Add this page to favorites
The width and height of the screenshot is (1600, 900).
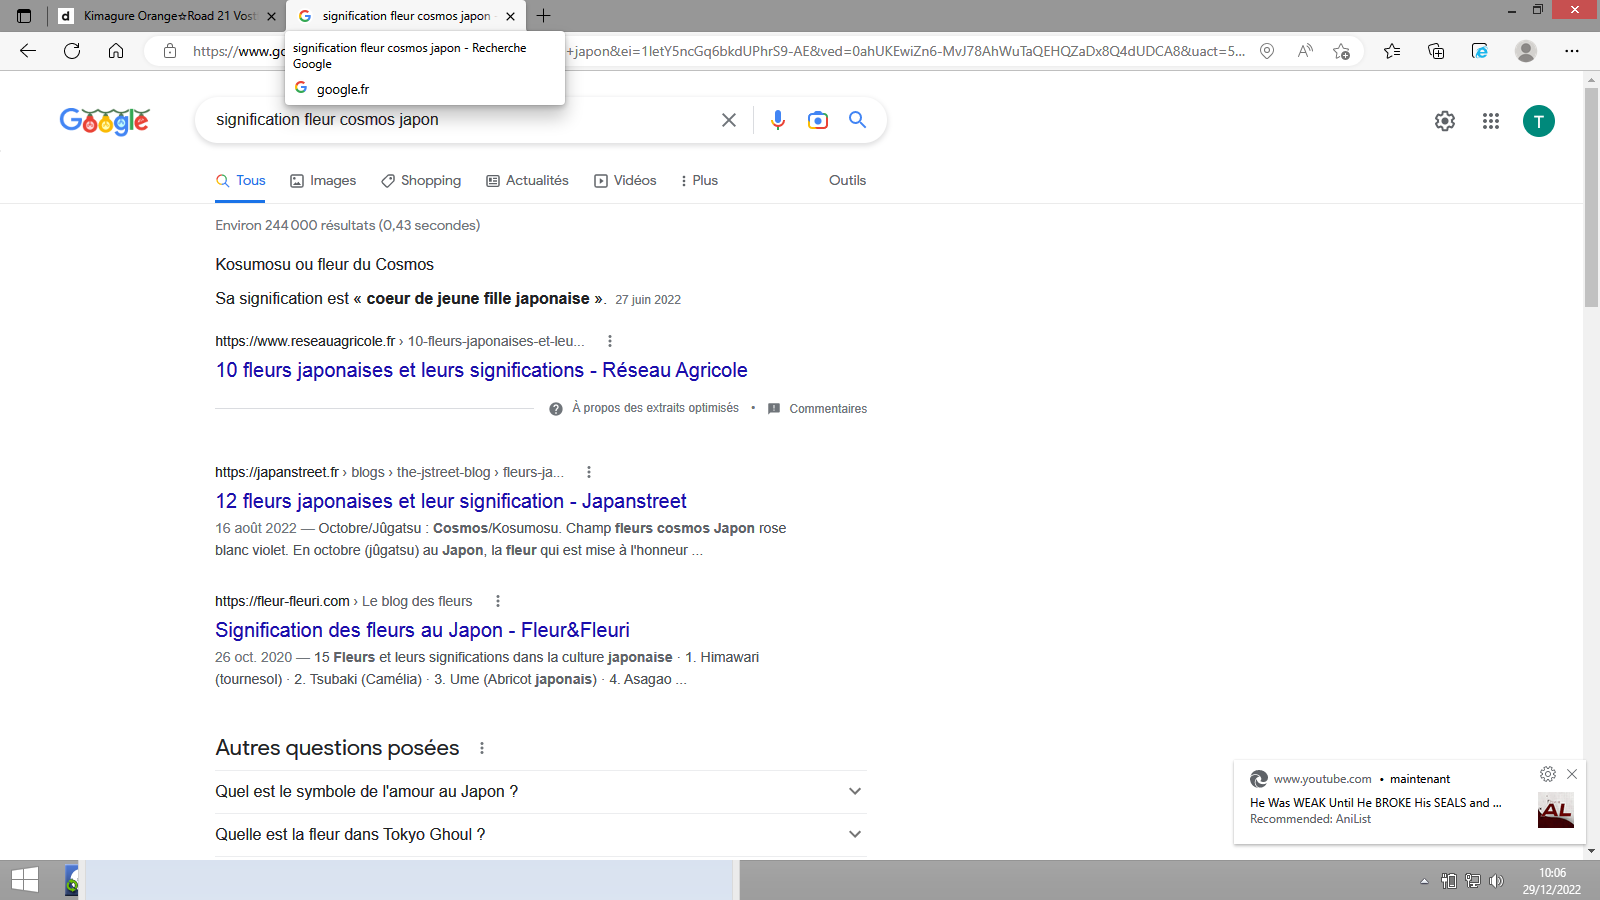[x=1342, y=51]
